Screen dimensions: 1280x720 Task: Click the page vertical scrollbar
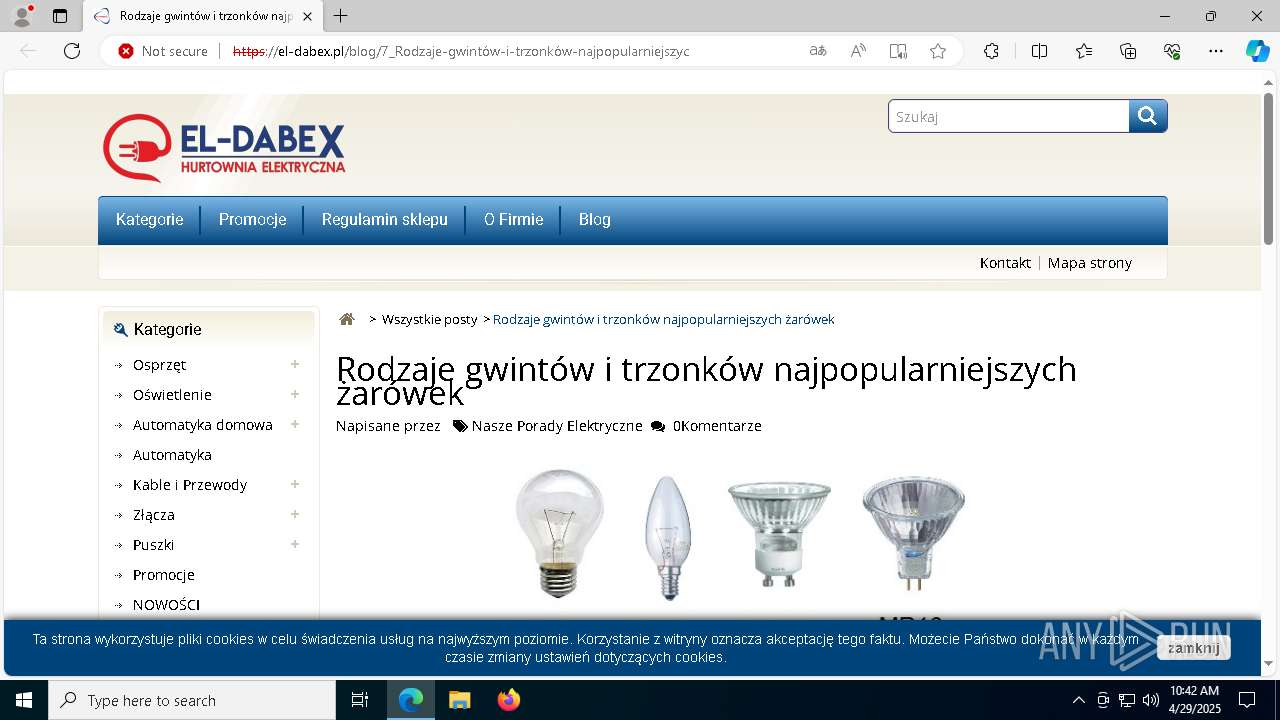[1268, 170]
